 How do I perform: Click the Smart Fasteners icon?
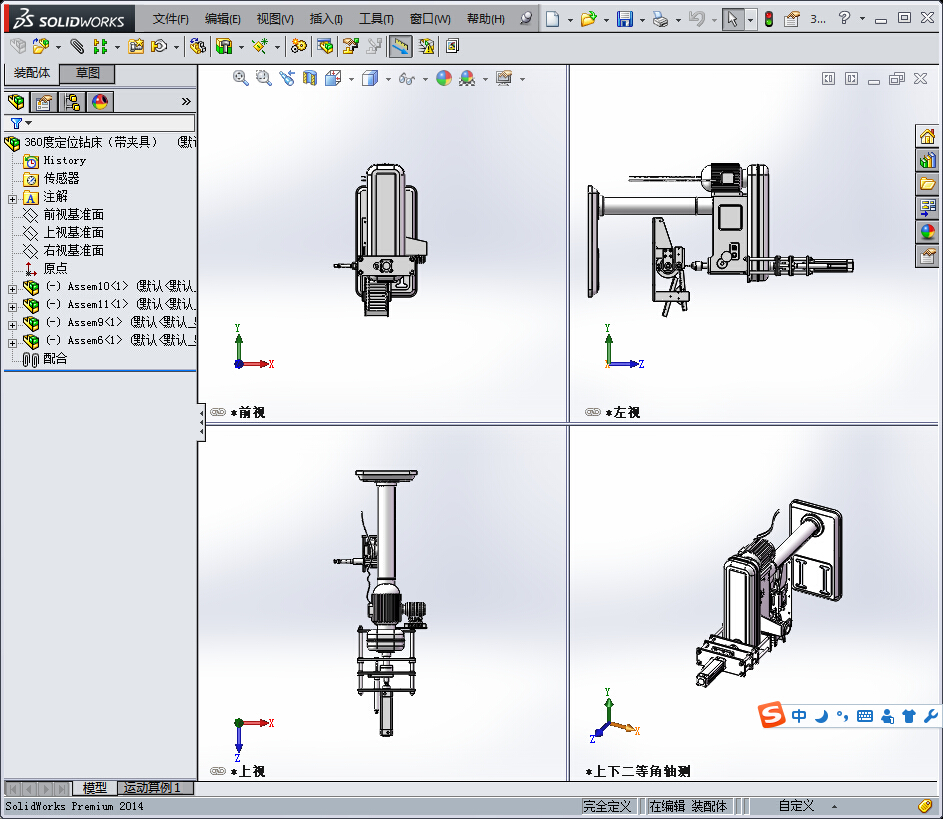[136, 46]
